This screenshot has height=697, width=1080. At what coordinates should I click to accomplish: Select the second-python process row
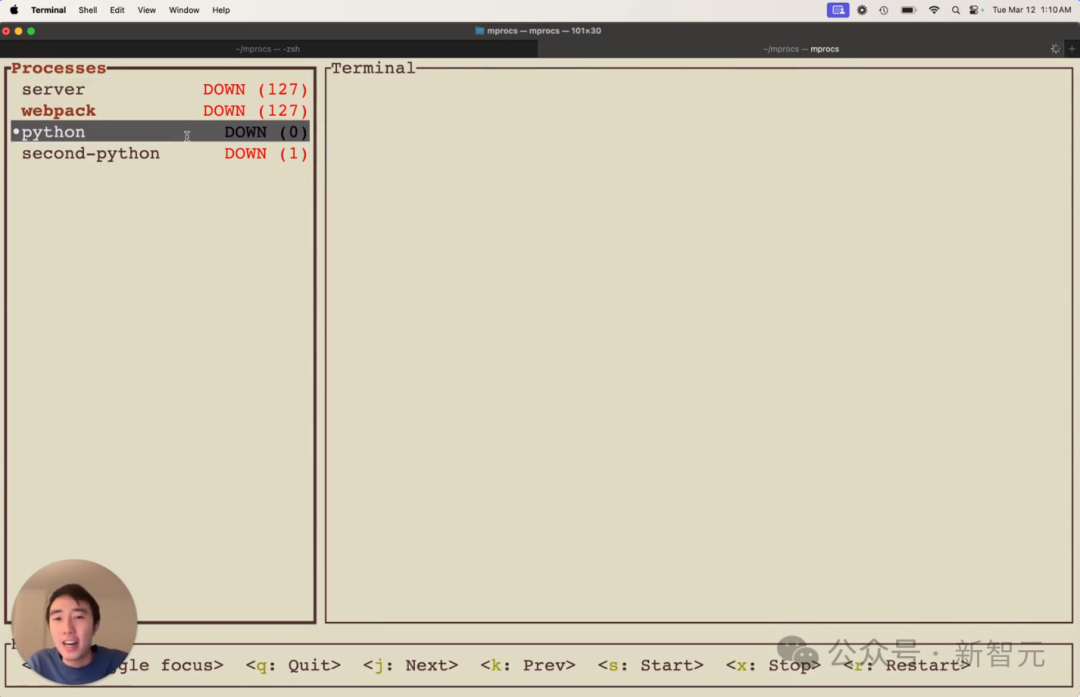[x=160, y=154]
